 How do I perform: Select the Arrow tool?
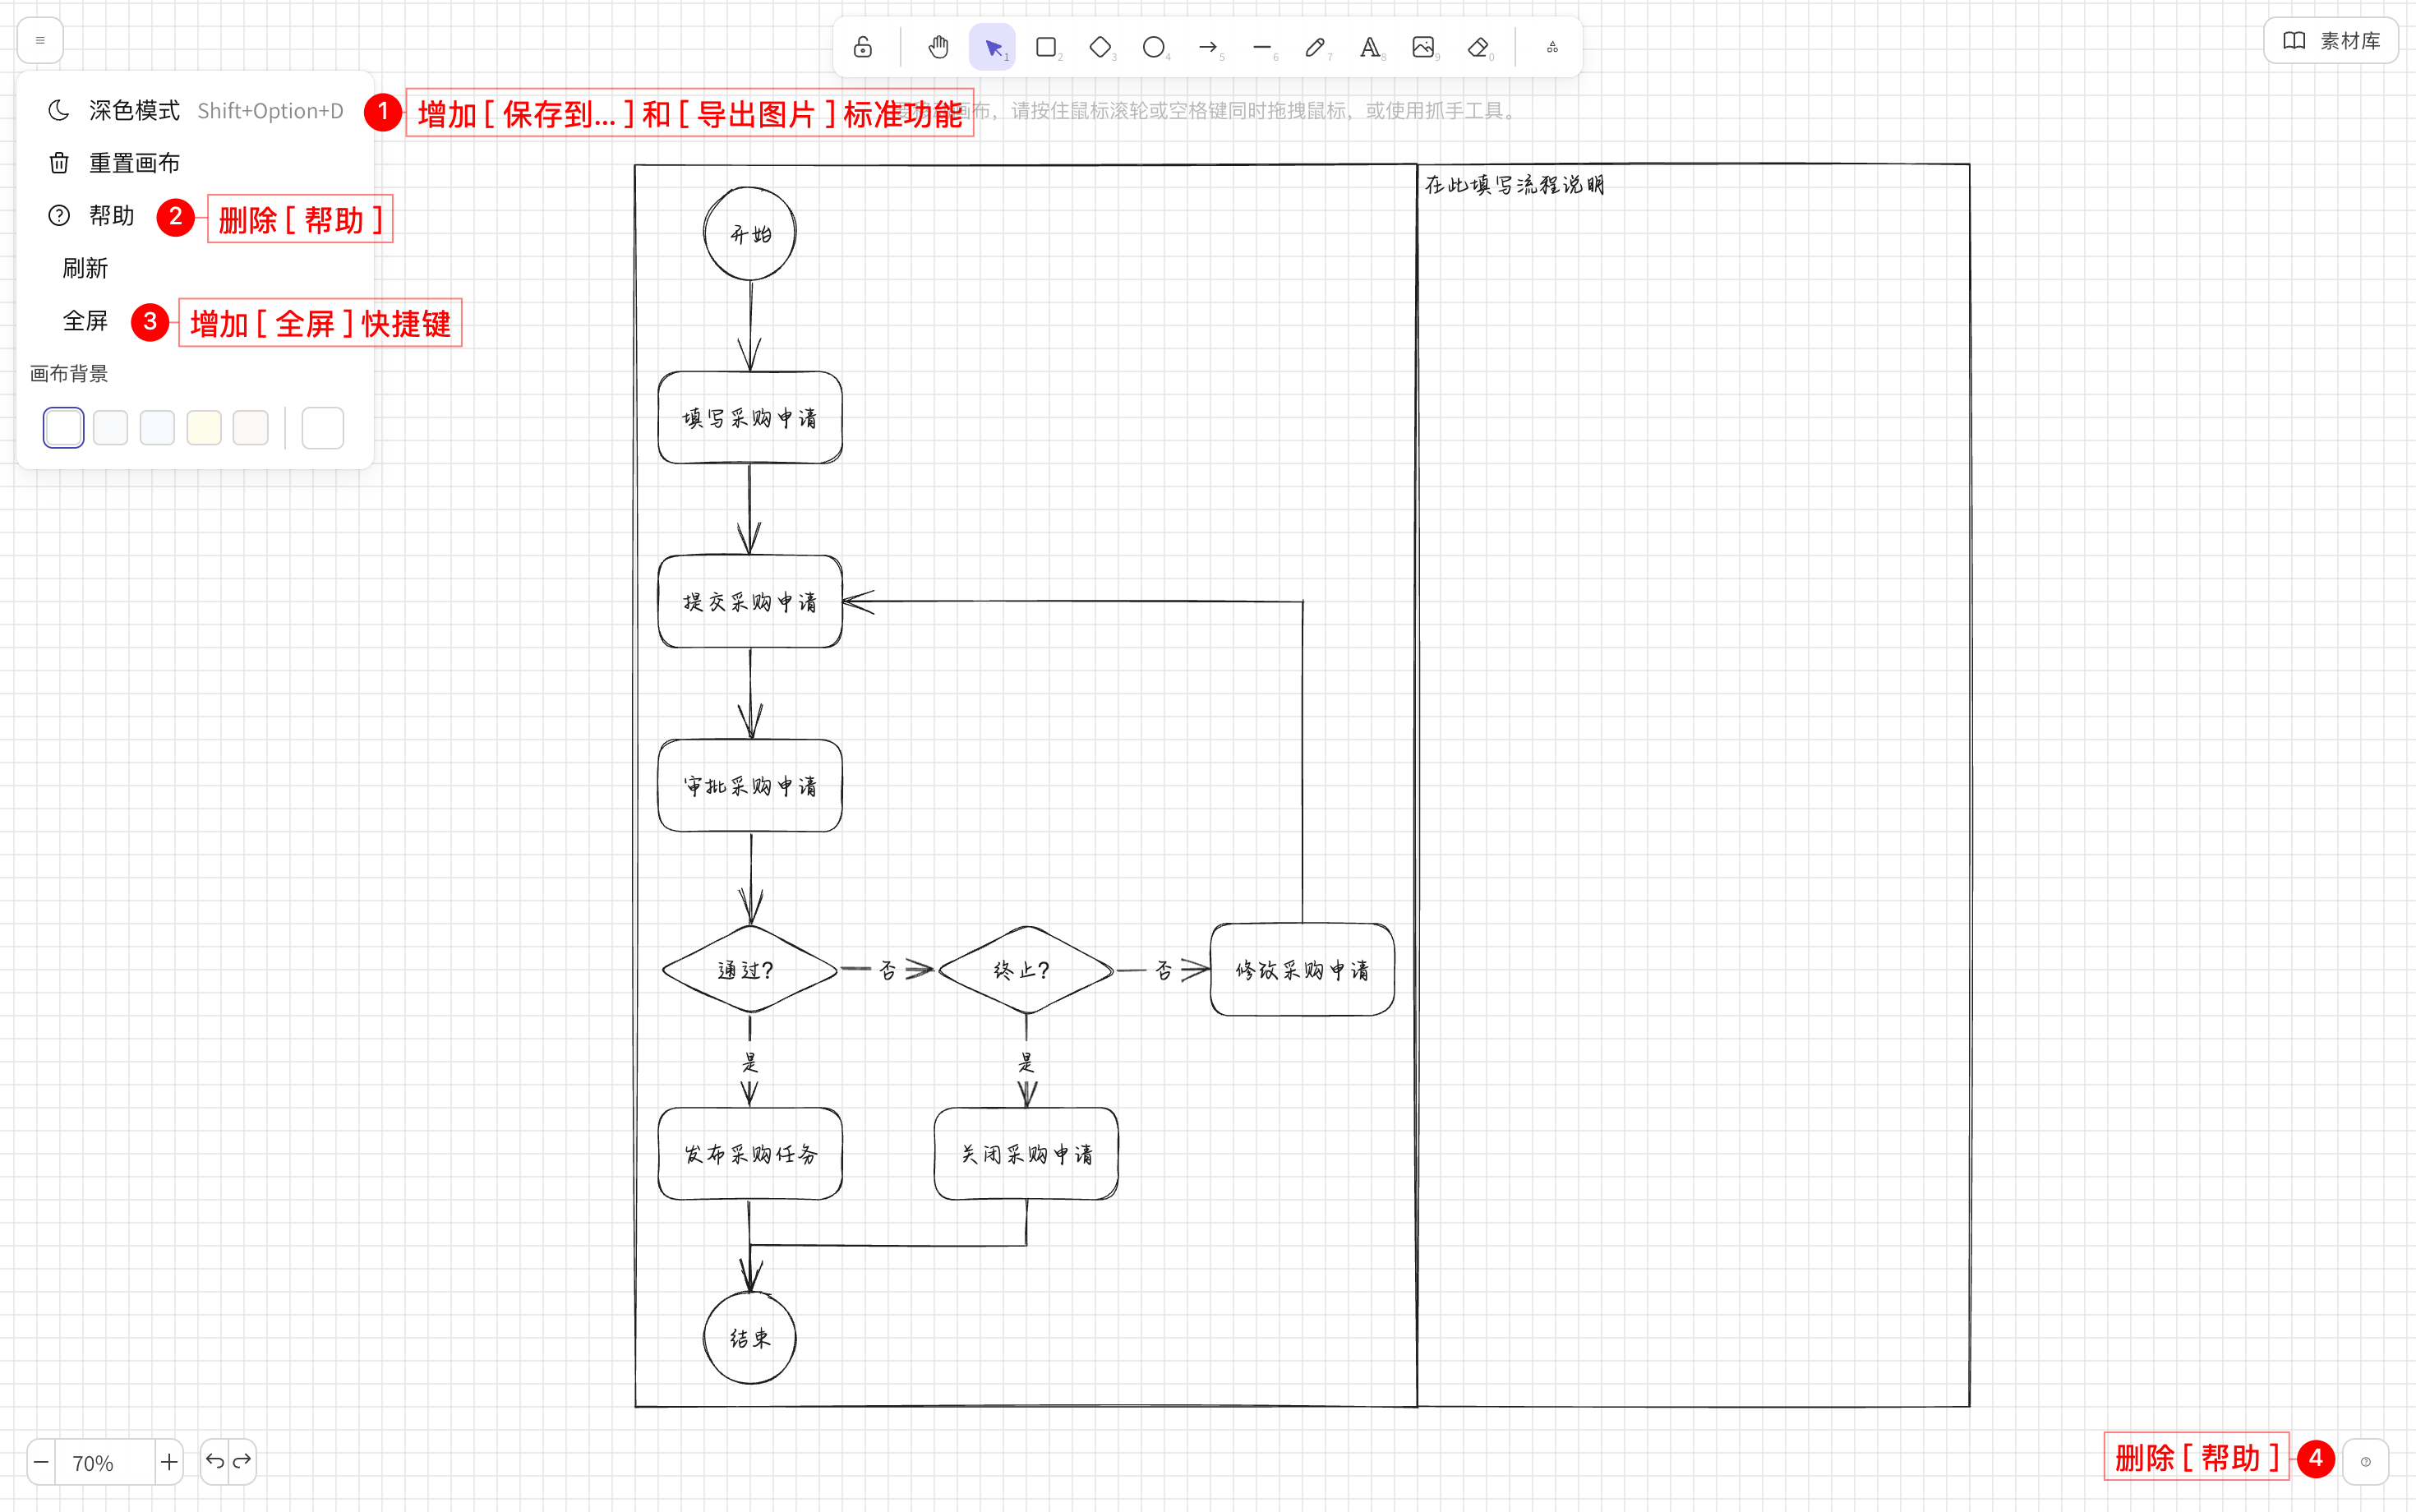pos(1208,47)
